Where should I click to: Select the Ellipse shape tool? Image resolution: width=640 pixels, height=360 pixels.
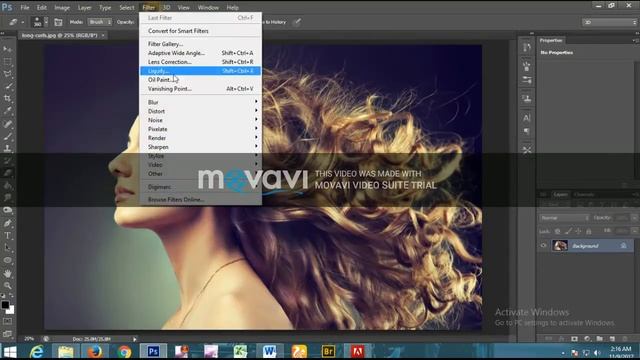[8, 260]
